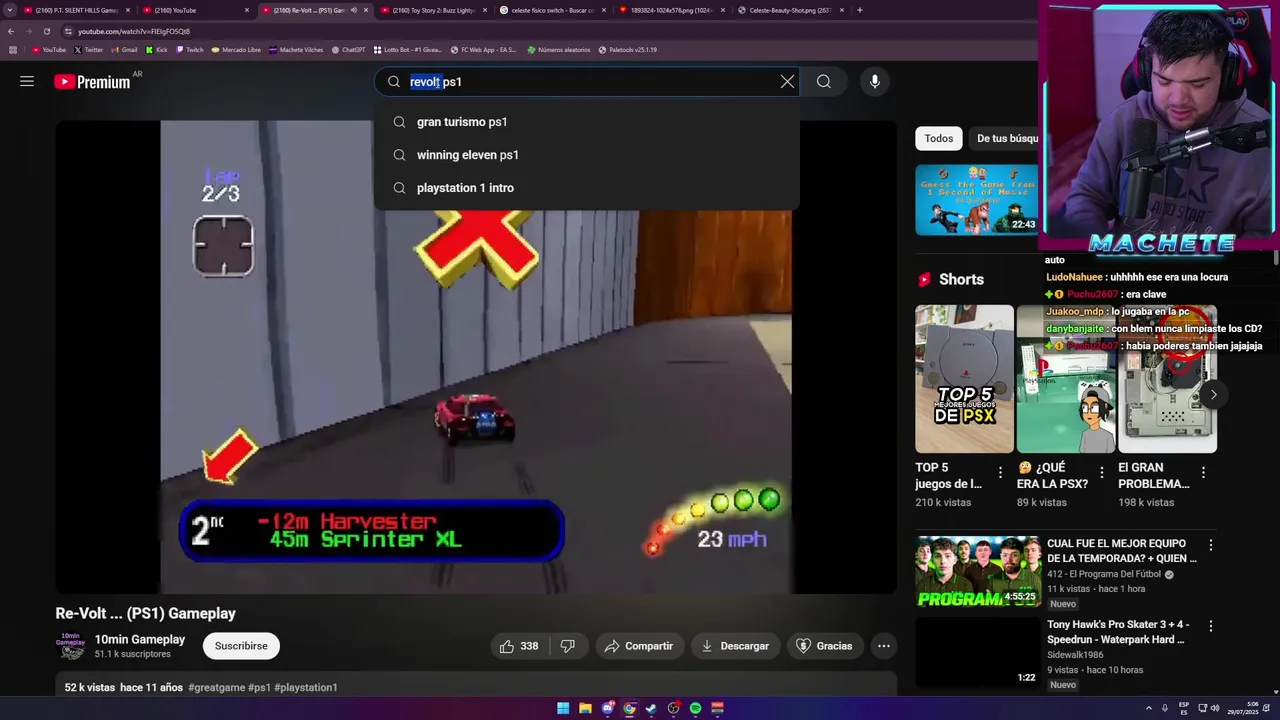The image size is (1280, 720).
Task: Click the #playstation1 hashtag link
Action: [306, 687]
